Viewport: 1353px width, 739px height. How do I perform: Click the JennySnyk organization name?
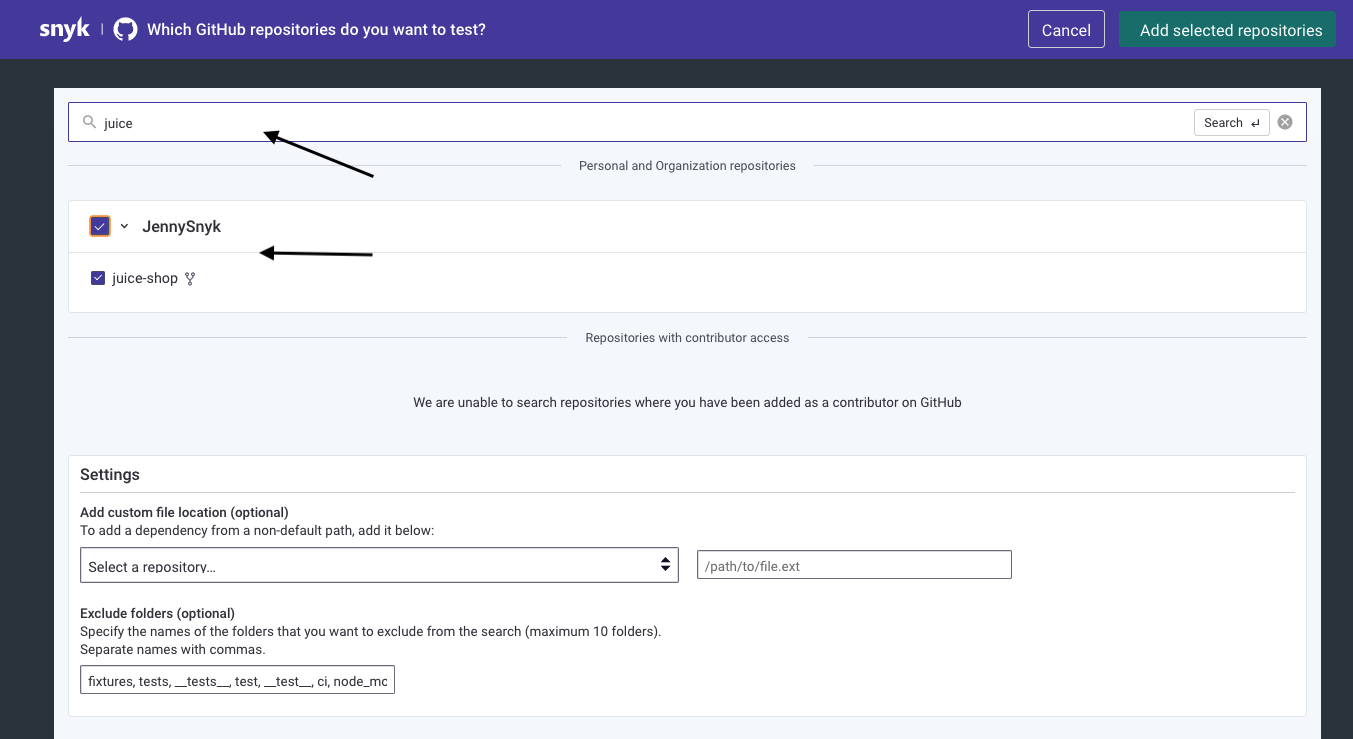[x=181, y=227]
